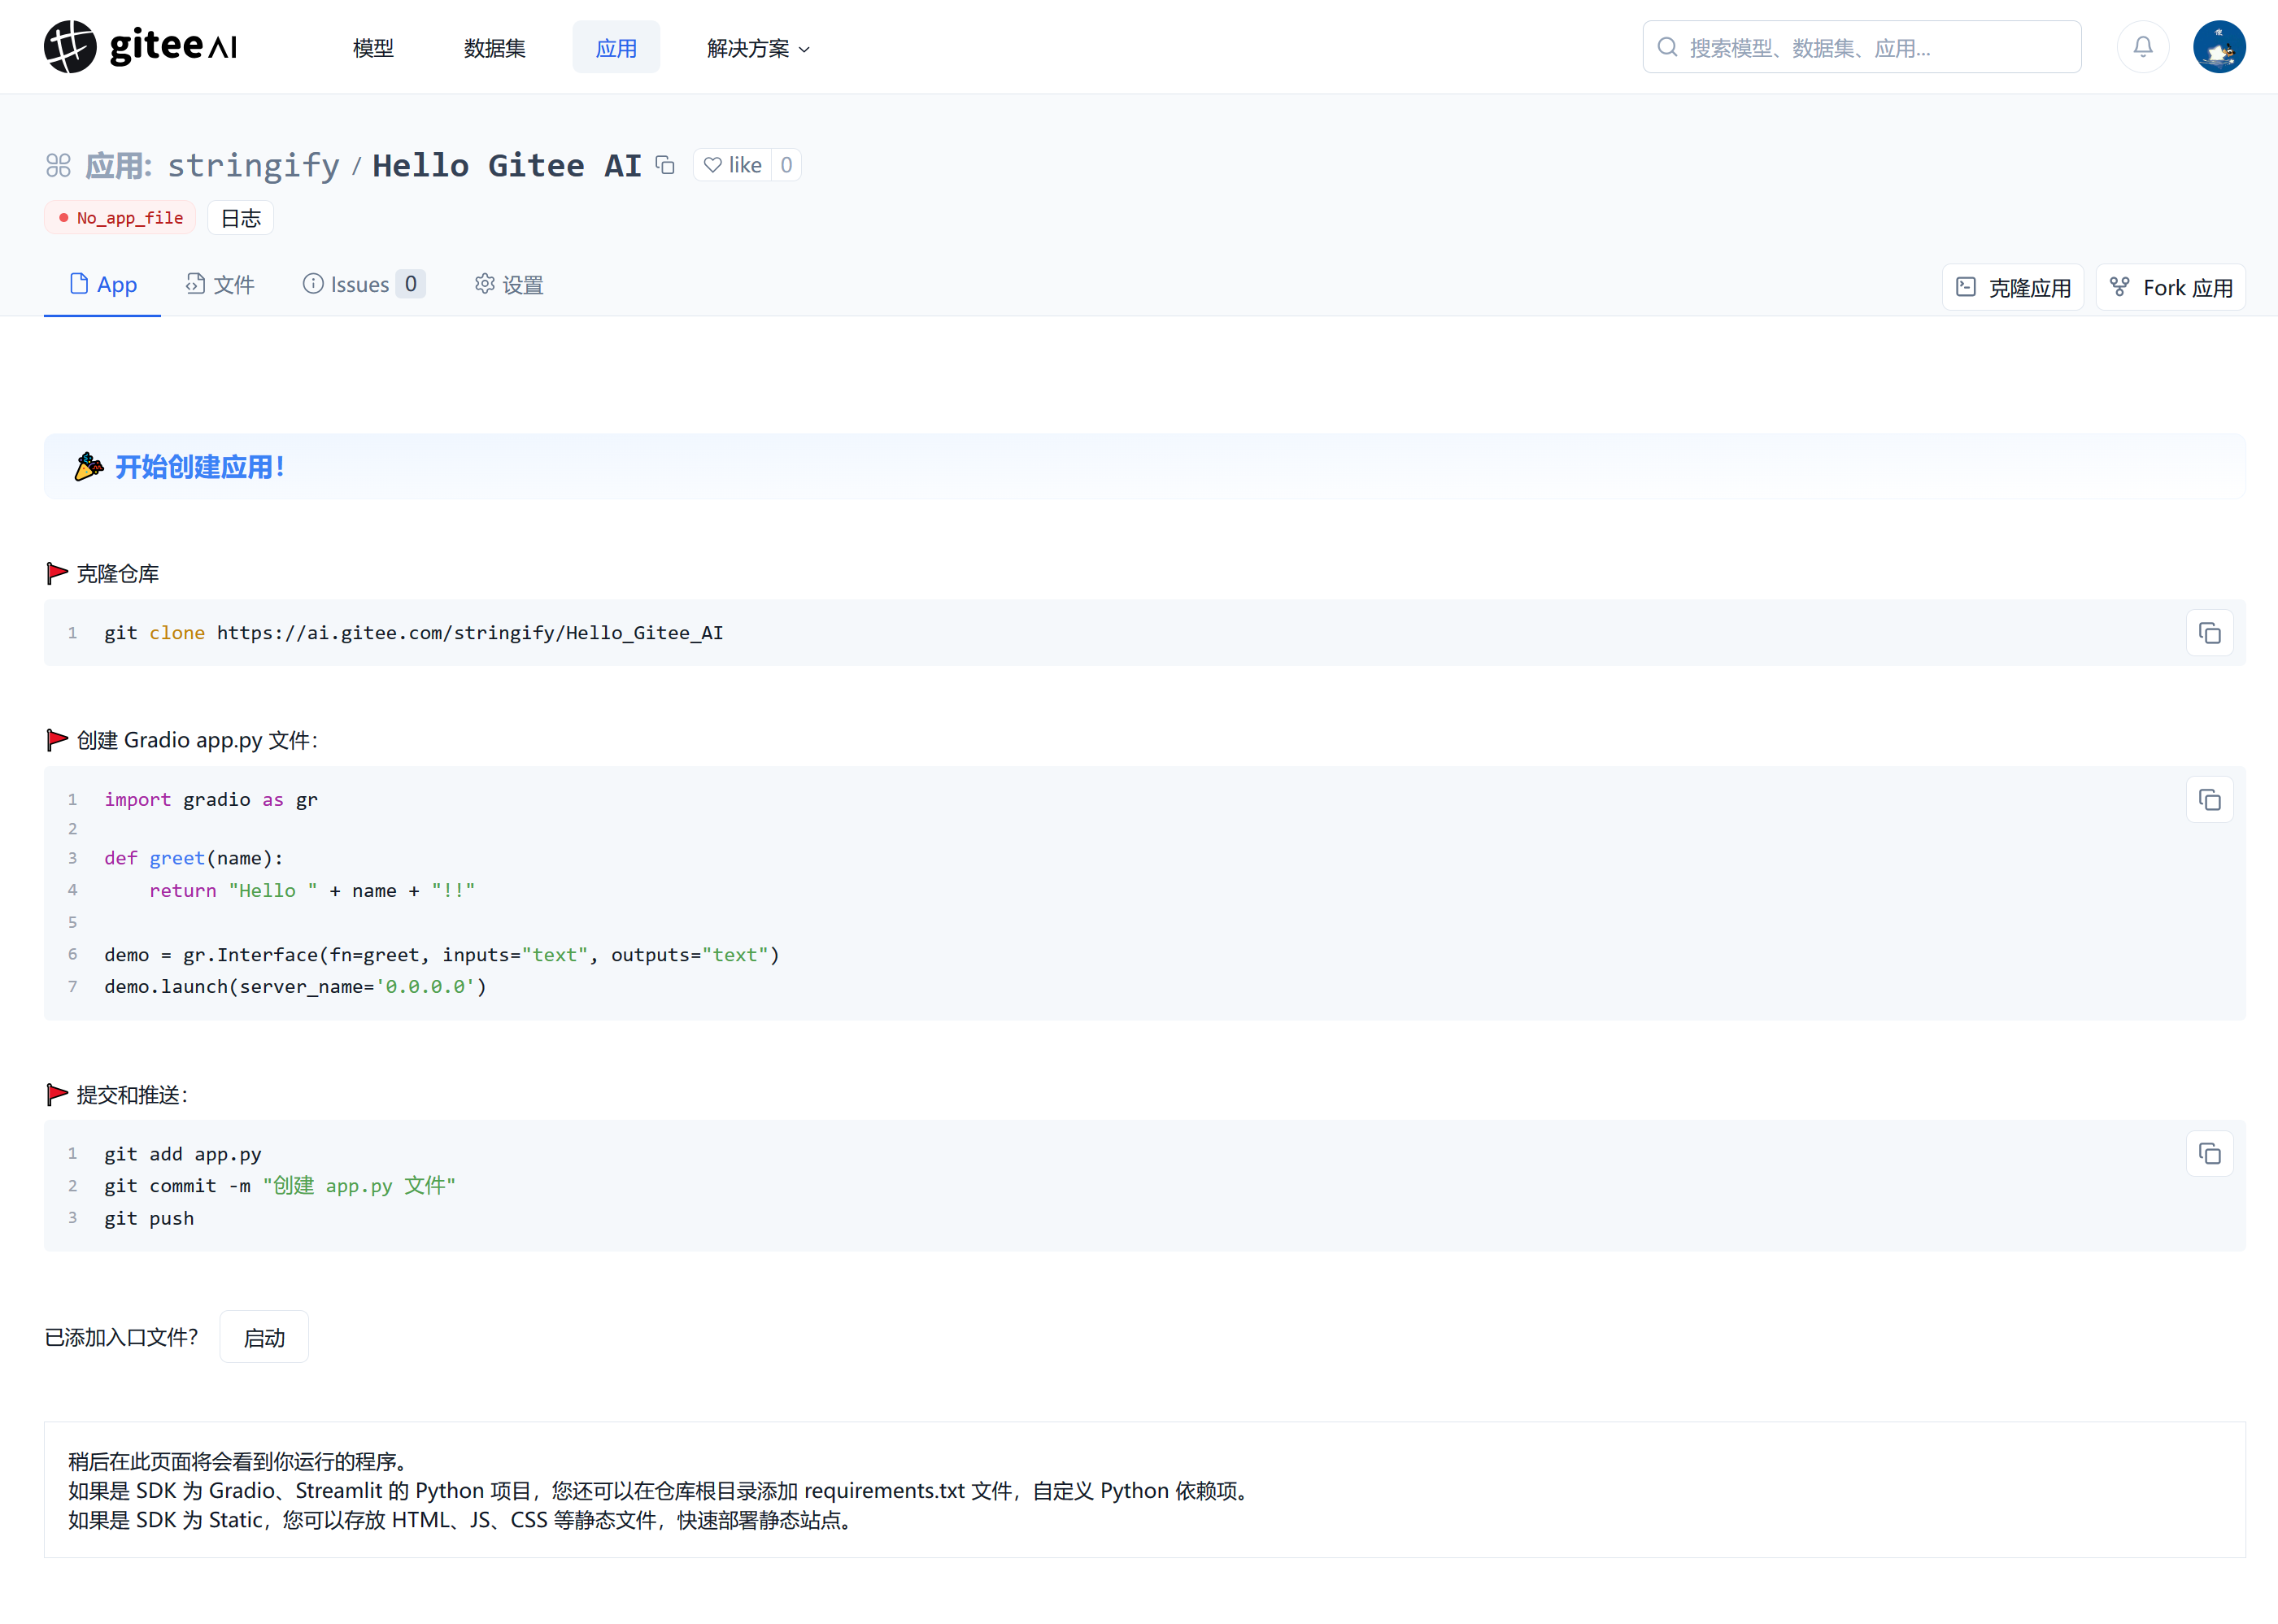Click the 已添加入口文件? label
This screenshot has width=2278, height=1624.
point(121,1338)
